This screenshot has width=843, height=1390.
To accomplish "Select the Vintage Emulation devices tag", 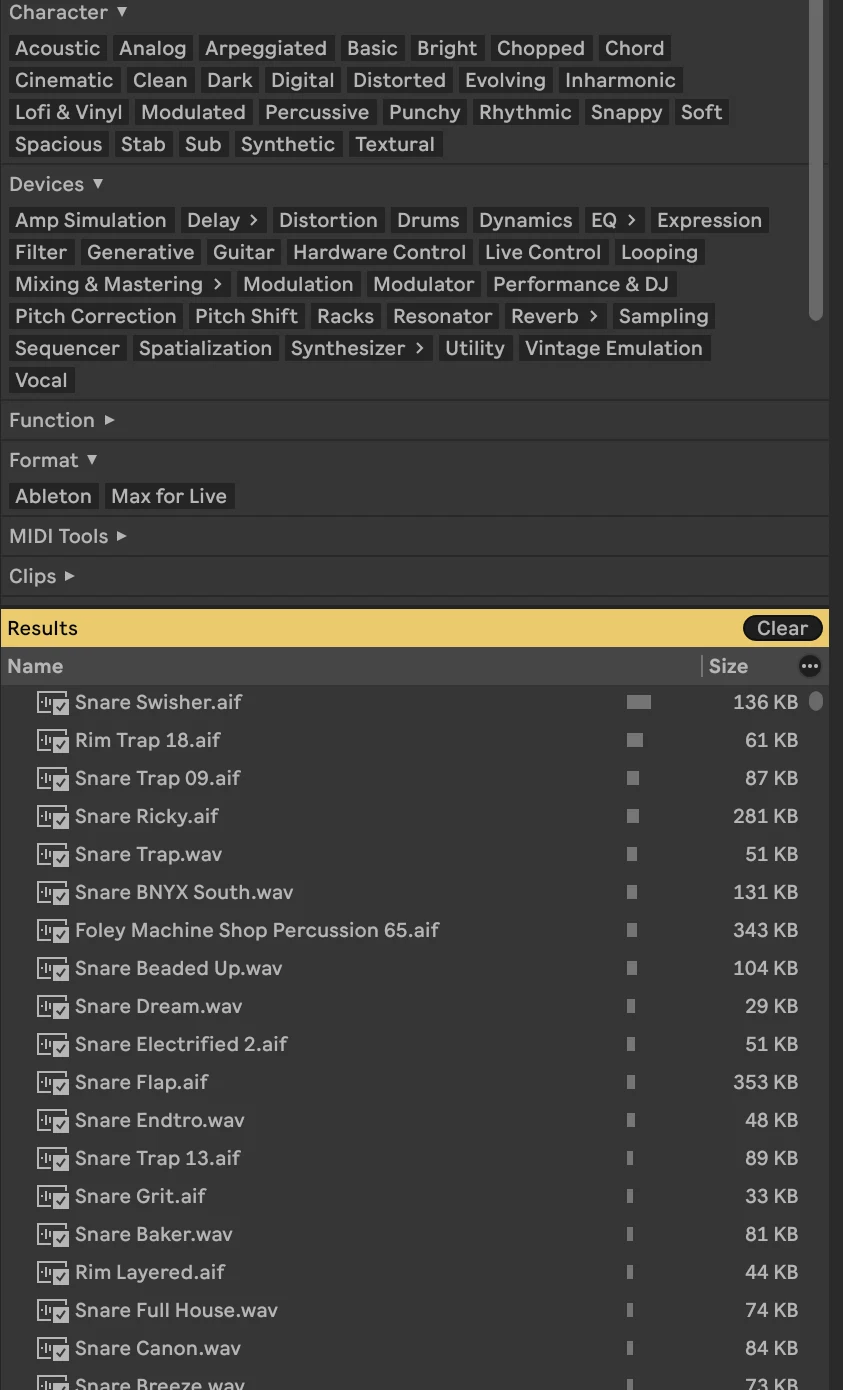I will (x=613, y=348).
